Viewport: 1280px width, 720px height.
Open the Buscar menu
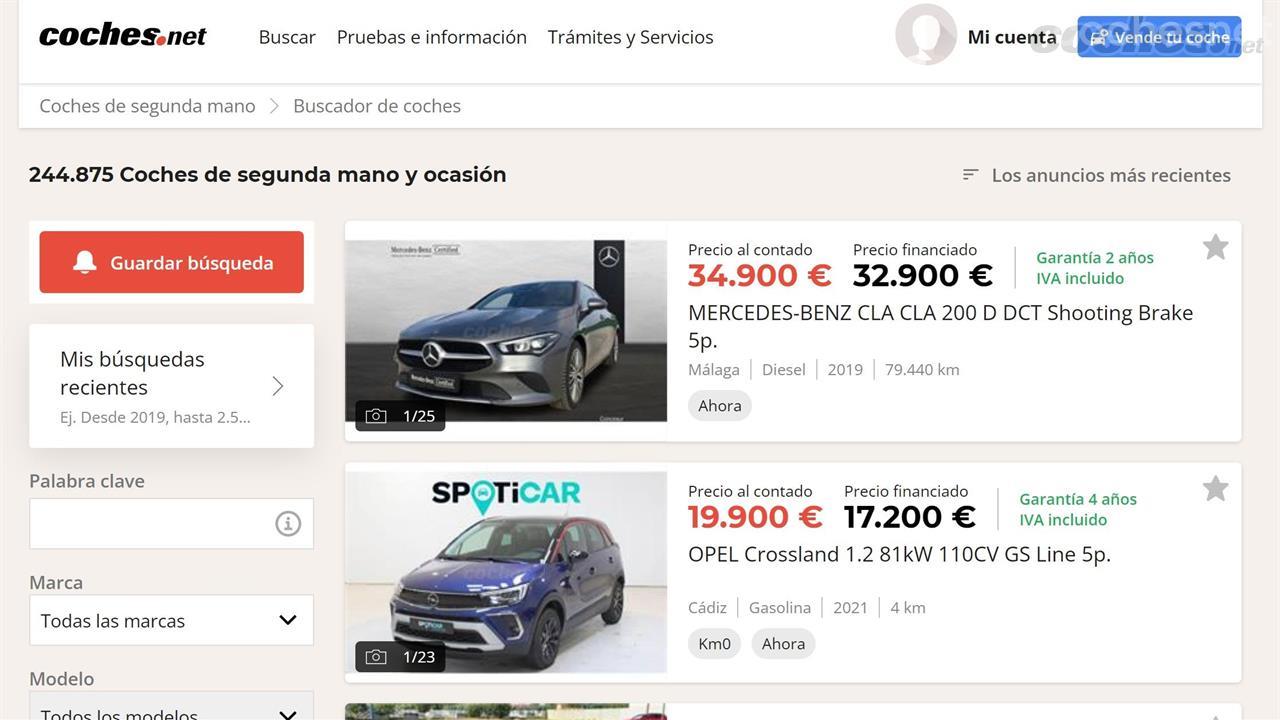tap(286, 36)
